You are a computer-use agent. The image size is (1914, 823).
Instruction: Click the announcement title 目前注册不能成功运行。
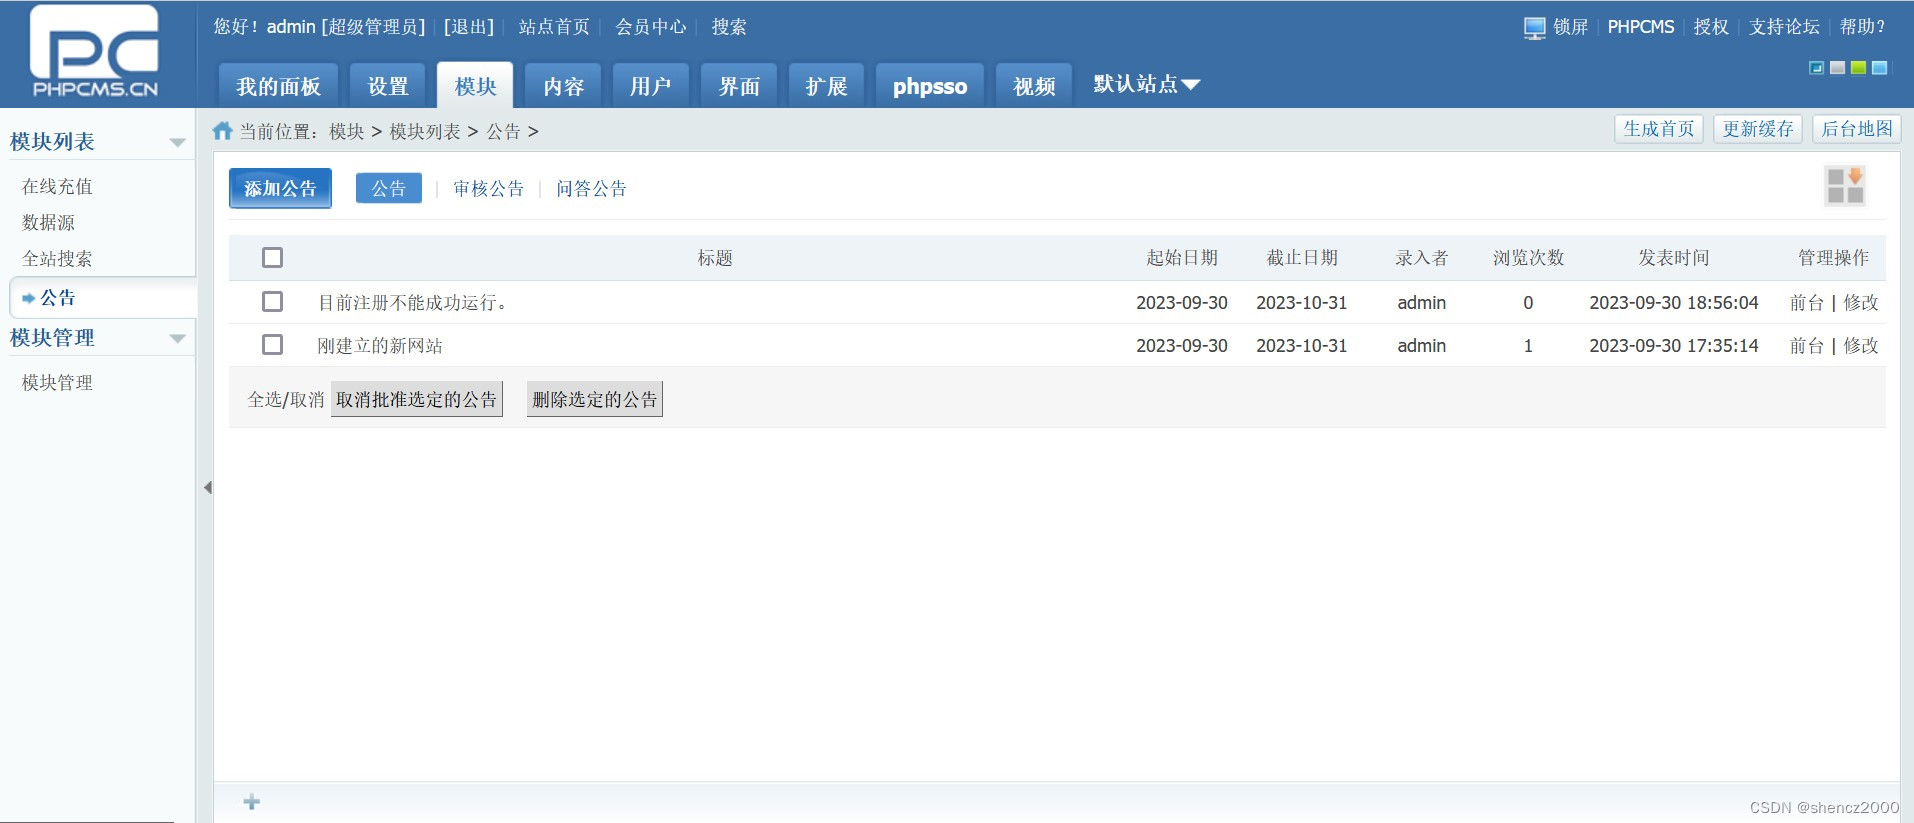pos(413,302)
